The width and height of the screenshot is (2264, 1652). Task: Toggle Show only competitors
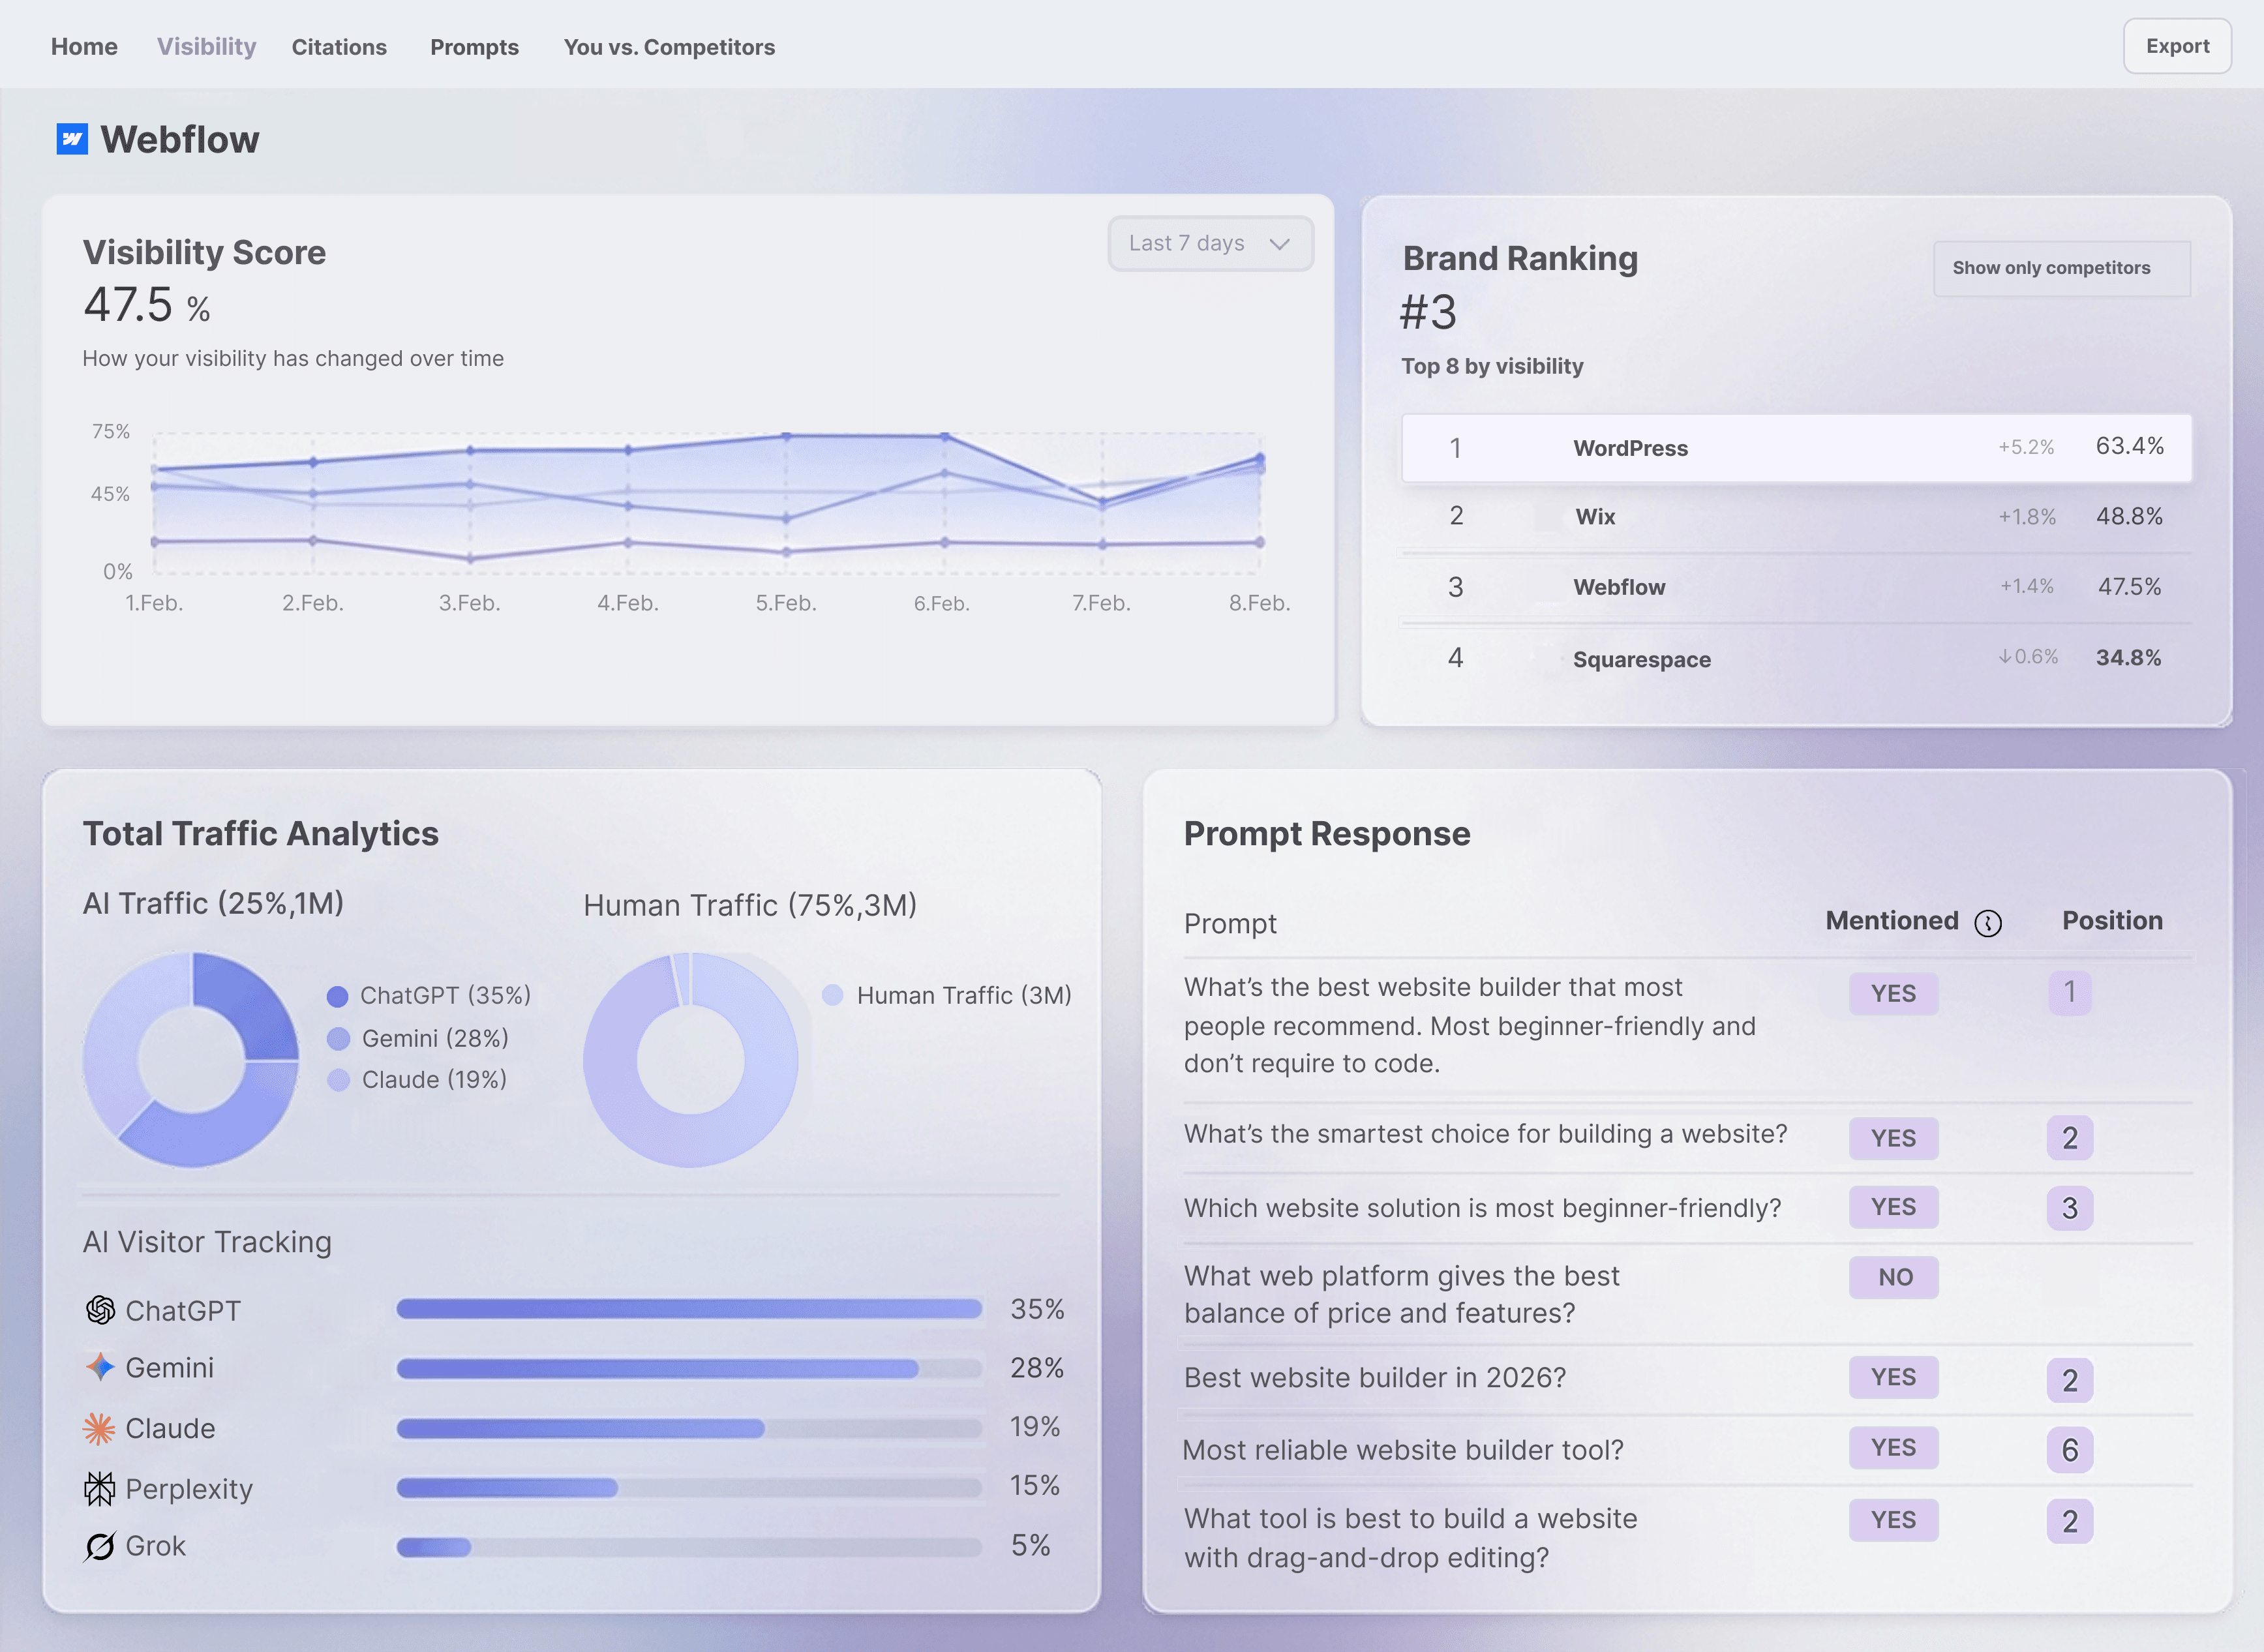pyautogui.click(x=2061, y=268)
